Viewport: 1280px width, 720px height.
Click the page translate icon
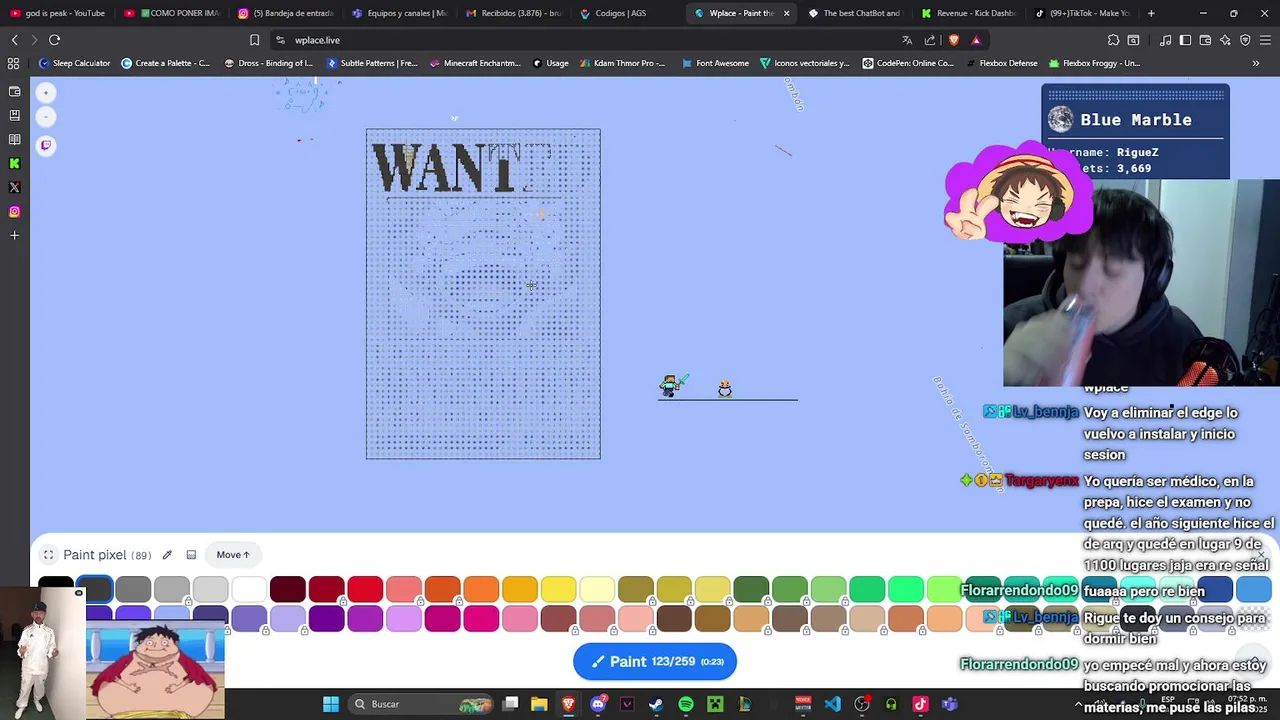pos(907,40)
